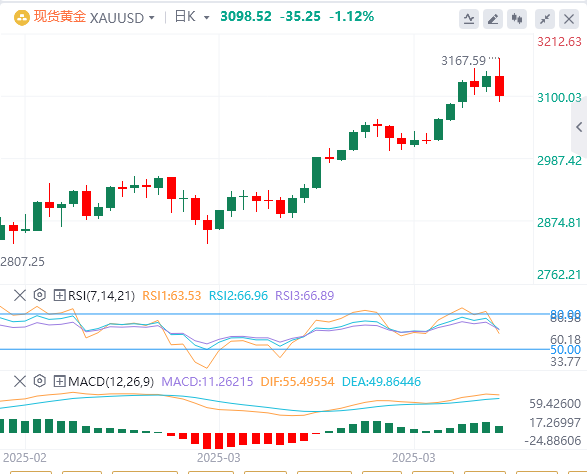587x474 pixels.
Task: Click the 3212.63 price axis label
Action: (559, 42)
